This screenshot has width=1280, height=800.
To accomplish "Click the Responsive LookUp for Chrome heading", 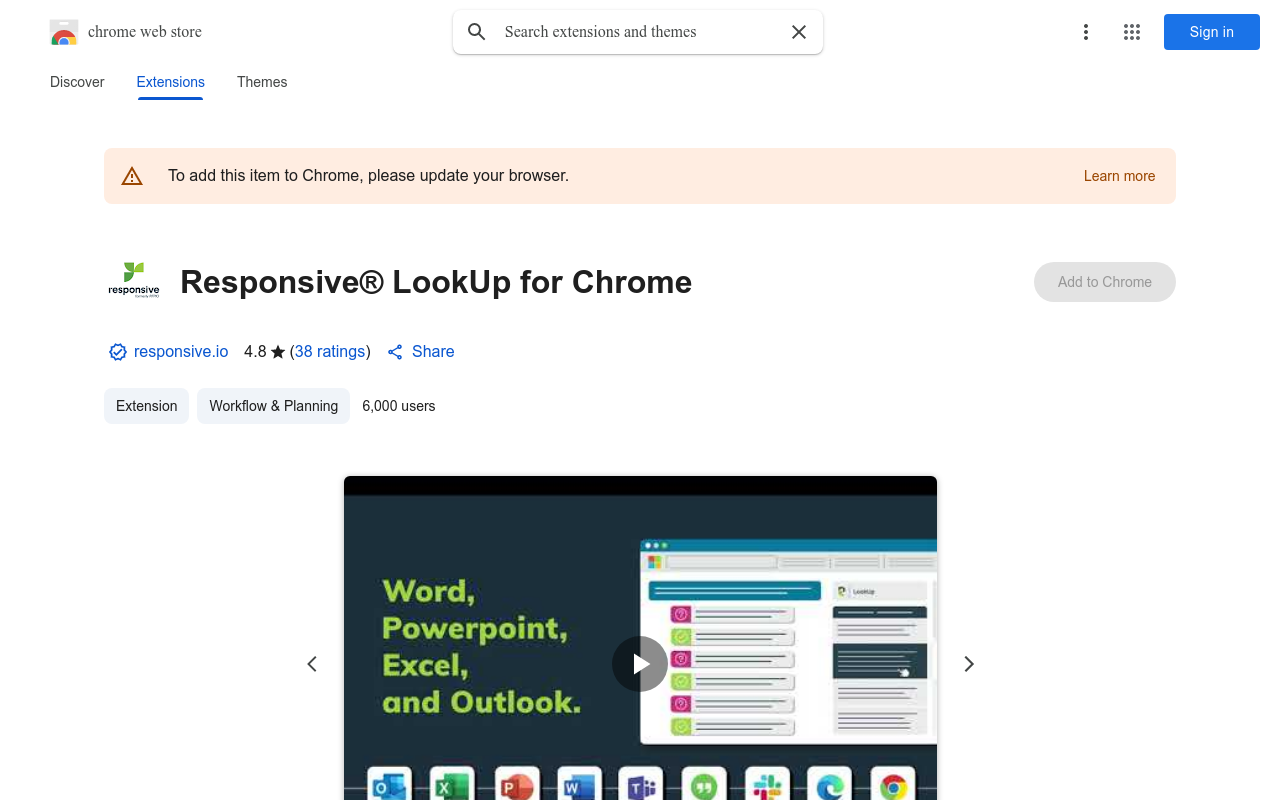I will pyautogui.click(x=436, y=282).
